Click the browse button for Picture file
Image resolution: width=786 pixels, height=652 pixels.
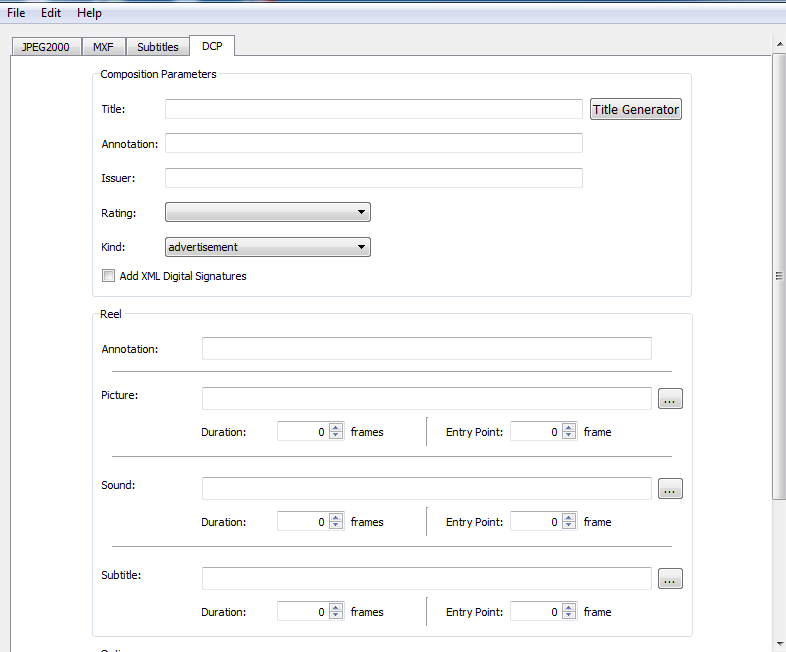tap(670, 399)
